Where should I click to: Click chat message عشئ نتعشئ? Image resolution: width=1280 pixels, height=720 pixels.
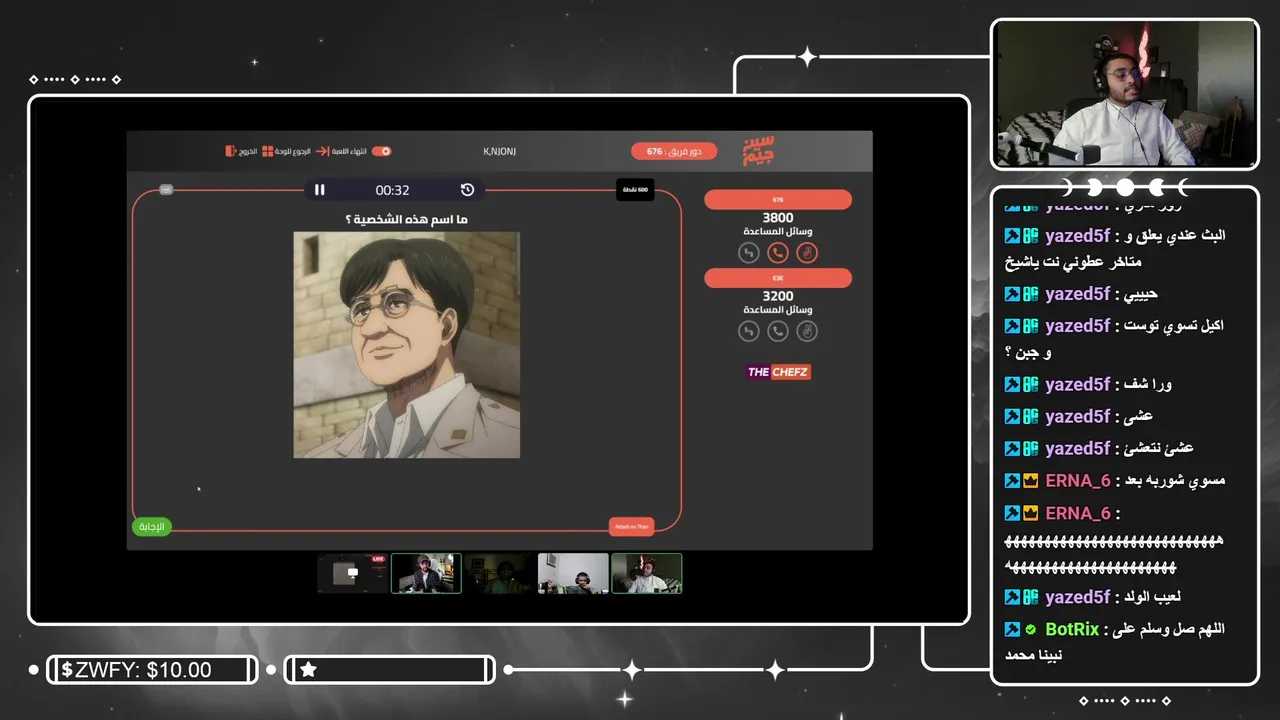coord(1160,448)
